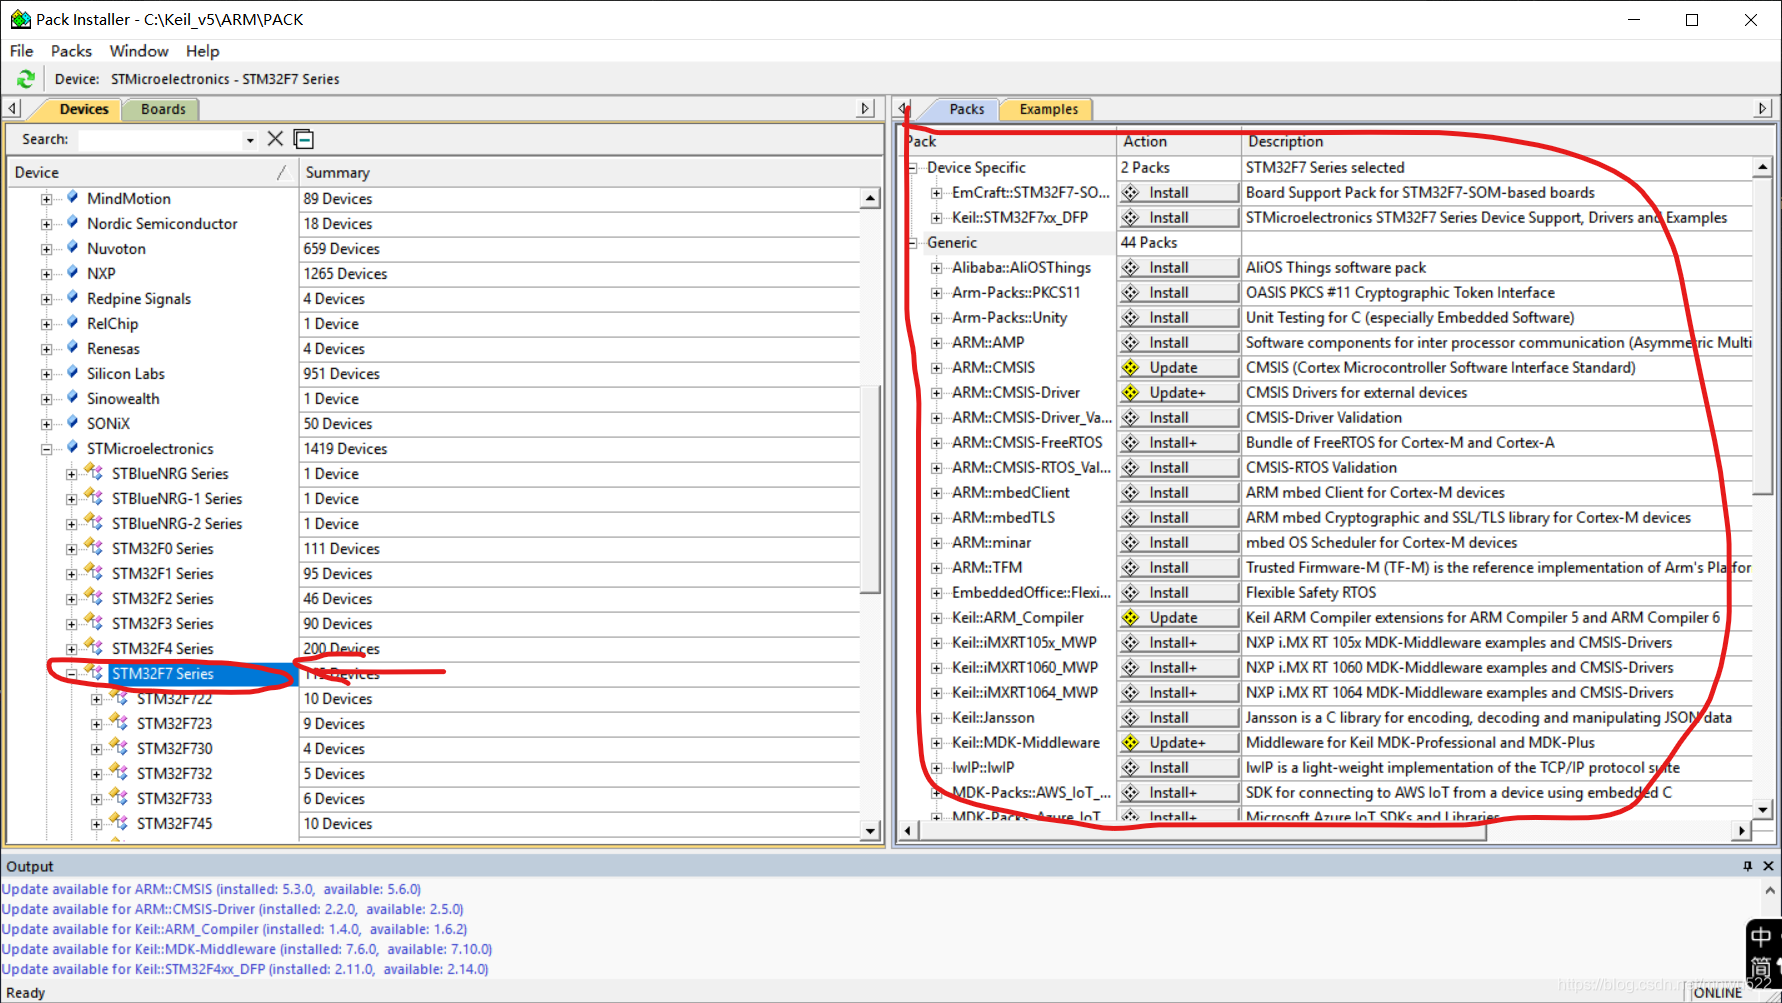This screenshot has width=1782, height=1003.
Task: Click Install+ for Keil::iMXRT1060_MWP
Action: coord(1178,667)
